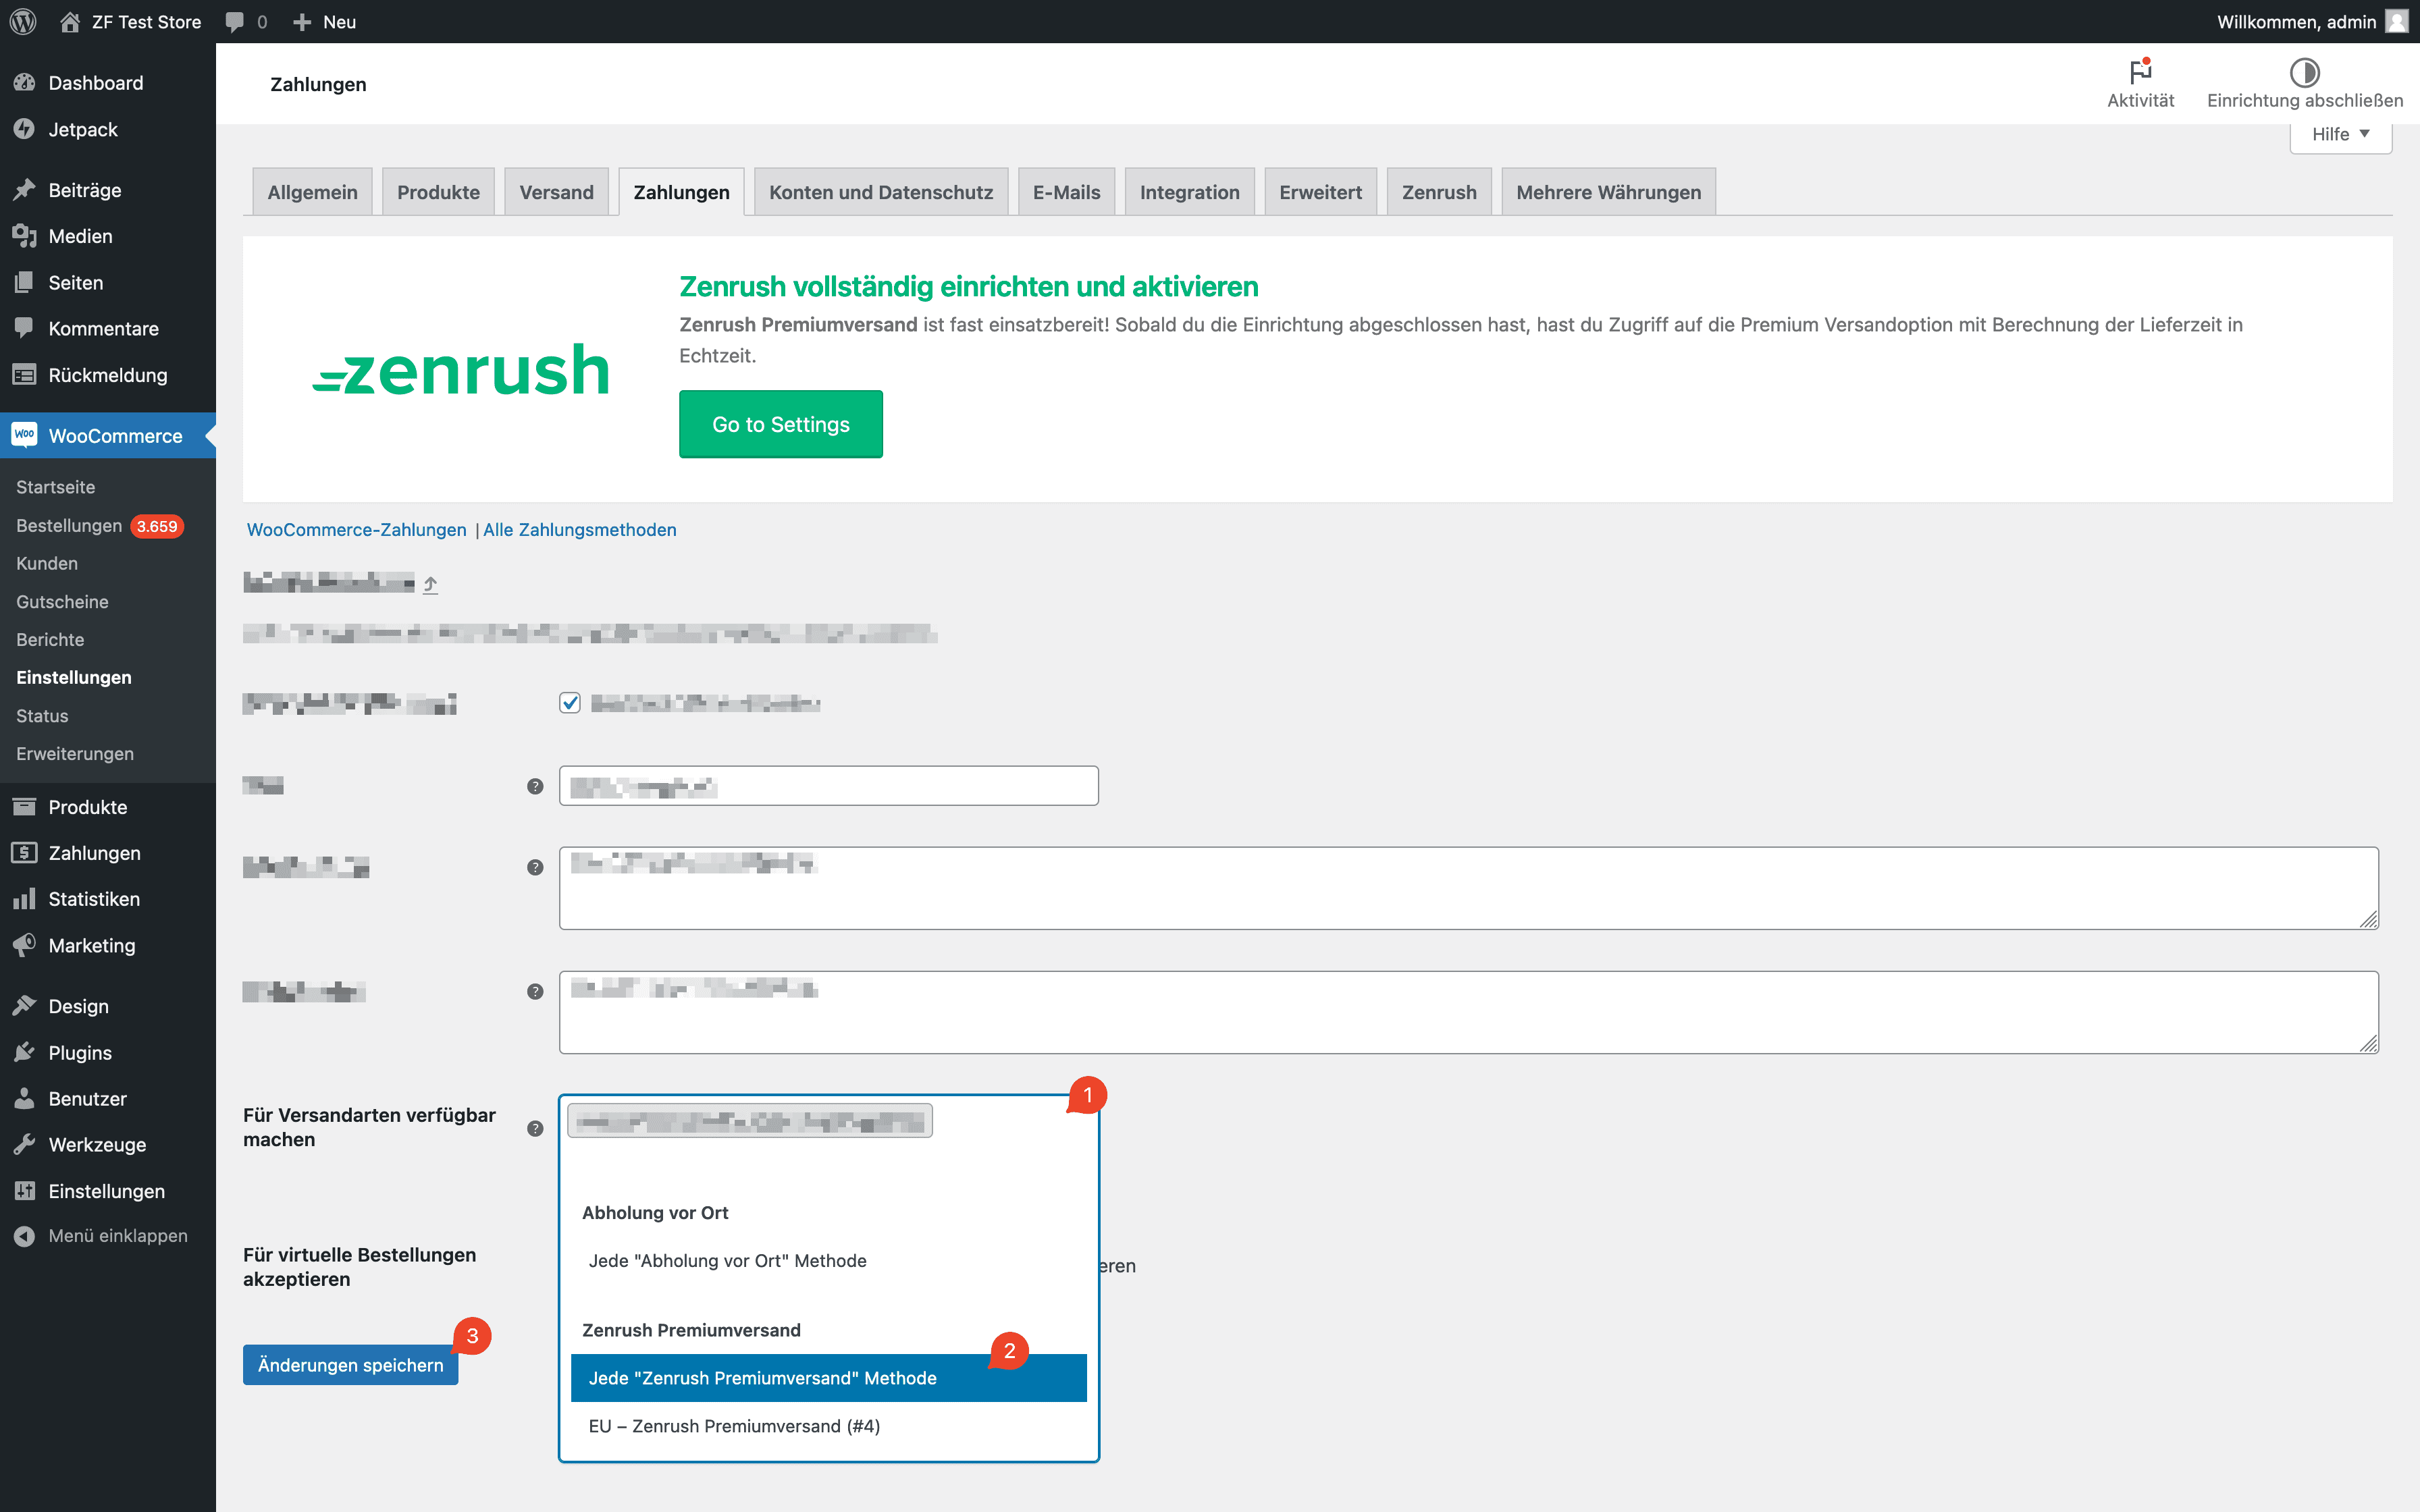Click Änderungen speichern button
This screenshot has width=2420, height=1512.
tap(350, 1365)
